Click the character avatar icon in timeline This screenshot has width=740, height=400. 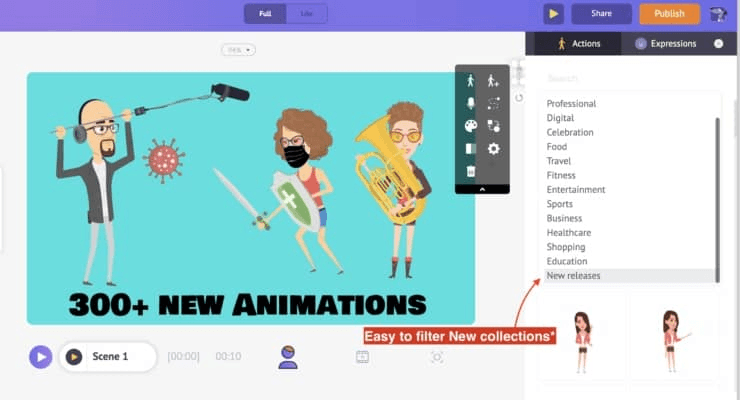pyautogui.click(x=288, y=357)
